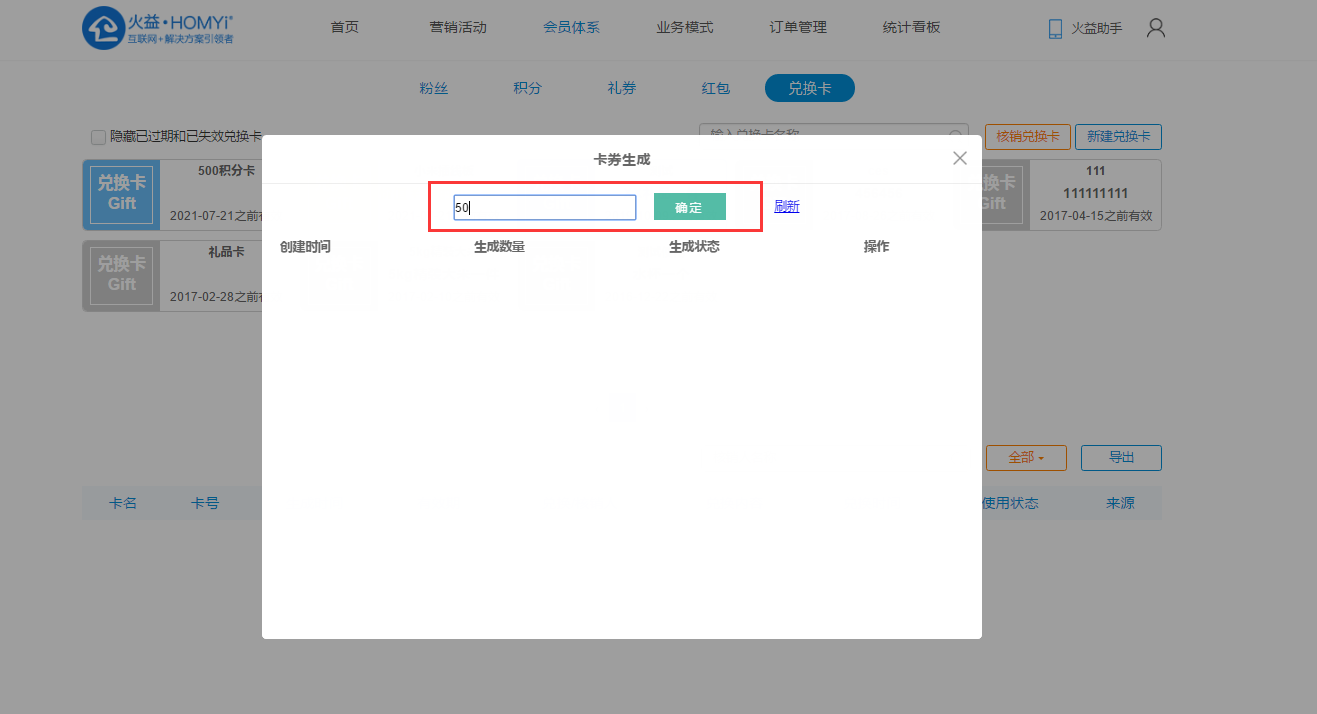This screenshot has width=1317, height=714.
Task: Toggle 隐藏已过期和已失效兑换卡 checkbox
Action: (x=98, y=137)
